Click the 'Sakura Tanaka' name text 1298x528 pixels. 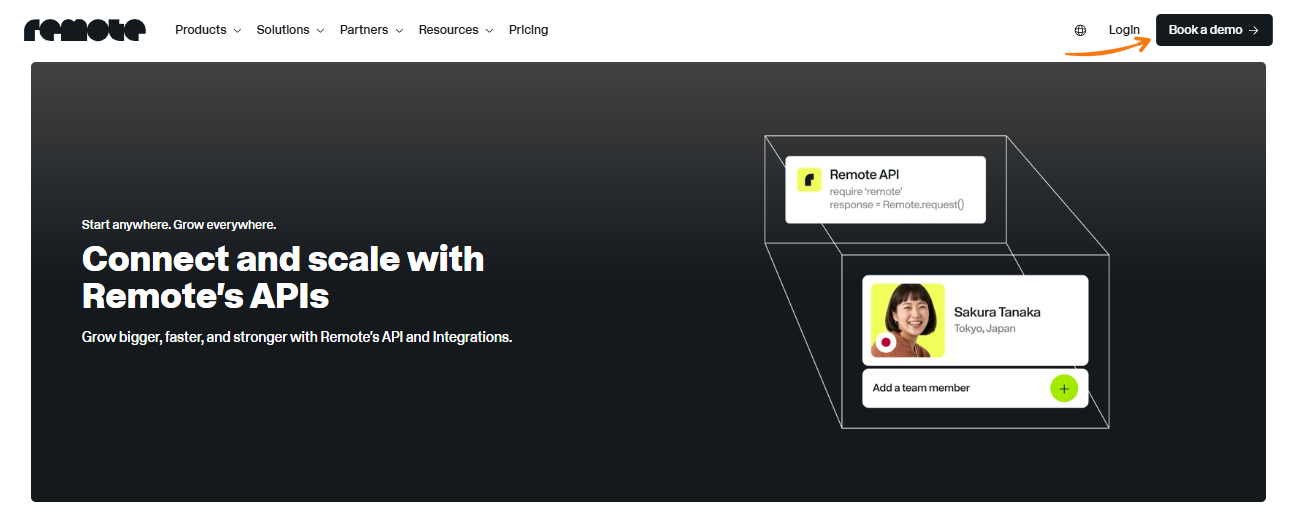pos(997,312)
